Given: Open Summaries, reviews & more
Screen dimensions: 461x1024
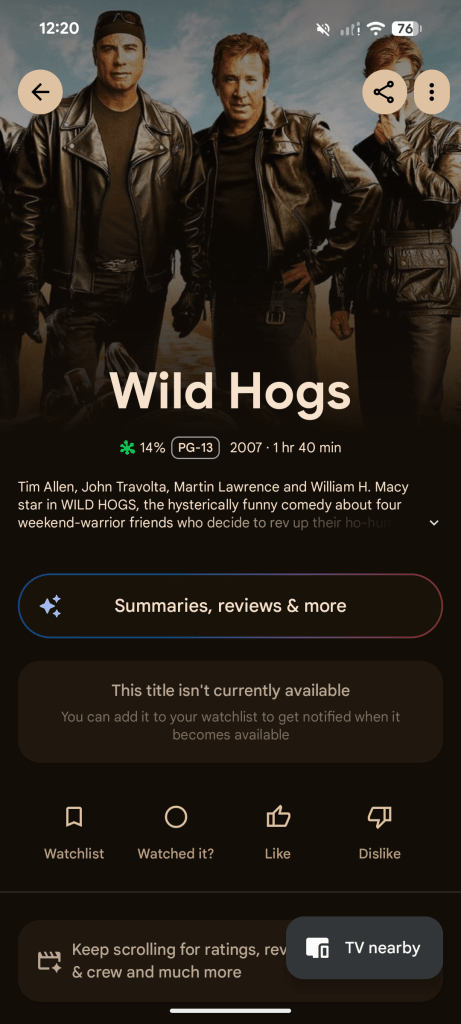Looking at the screenshot, I should coord(230,606).
